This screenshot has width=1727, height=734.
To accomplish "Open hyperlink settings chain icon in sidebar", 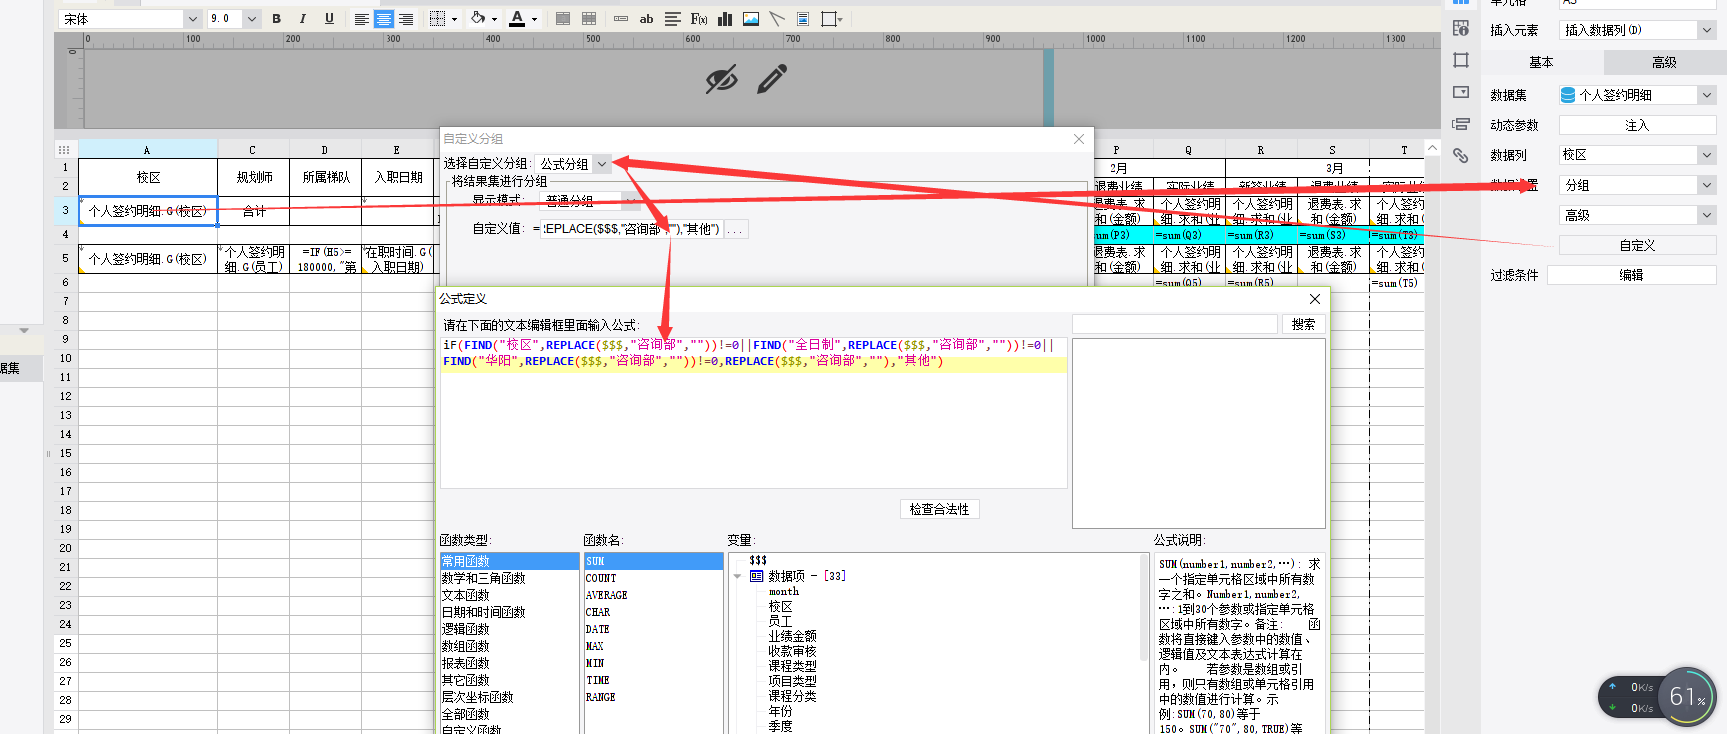I will point(1461,156).
